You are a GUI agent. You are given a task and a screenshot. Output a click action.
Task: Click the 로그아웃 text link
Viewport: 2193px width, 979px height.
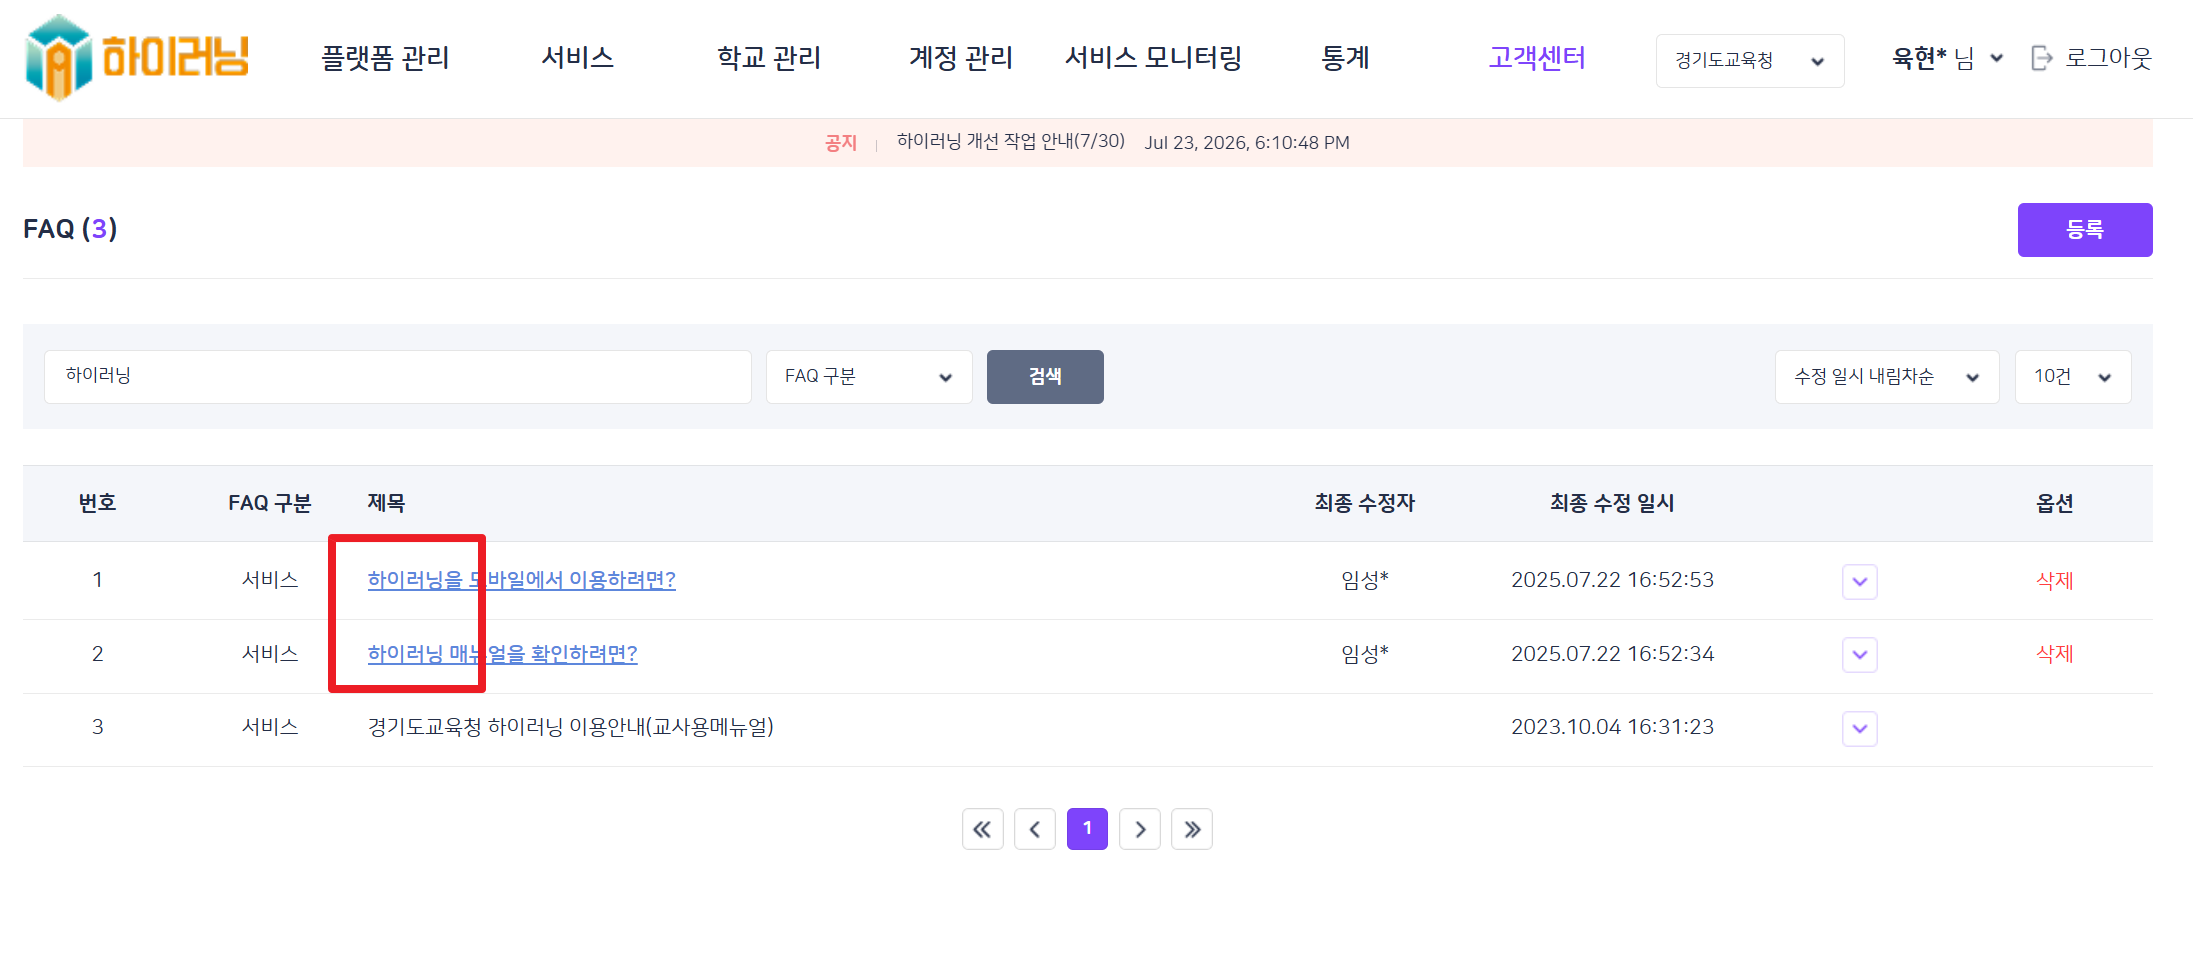[2109, 58]
